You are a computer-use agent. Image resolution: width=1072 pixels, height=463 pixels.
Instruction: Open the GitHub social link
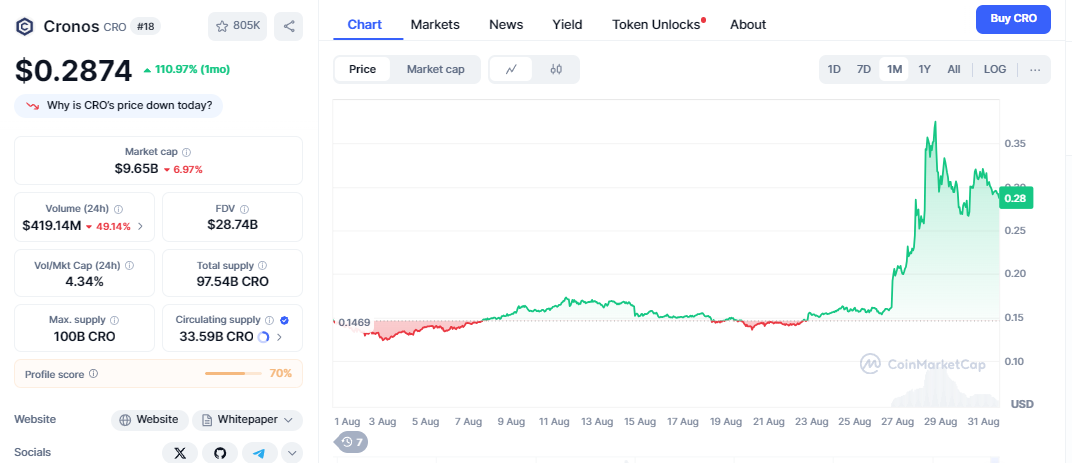coord(219,453)
